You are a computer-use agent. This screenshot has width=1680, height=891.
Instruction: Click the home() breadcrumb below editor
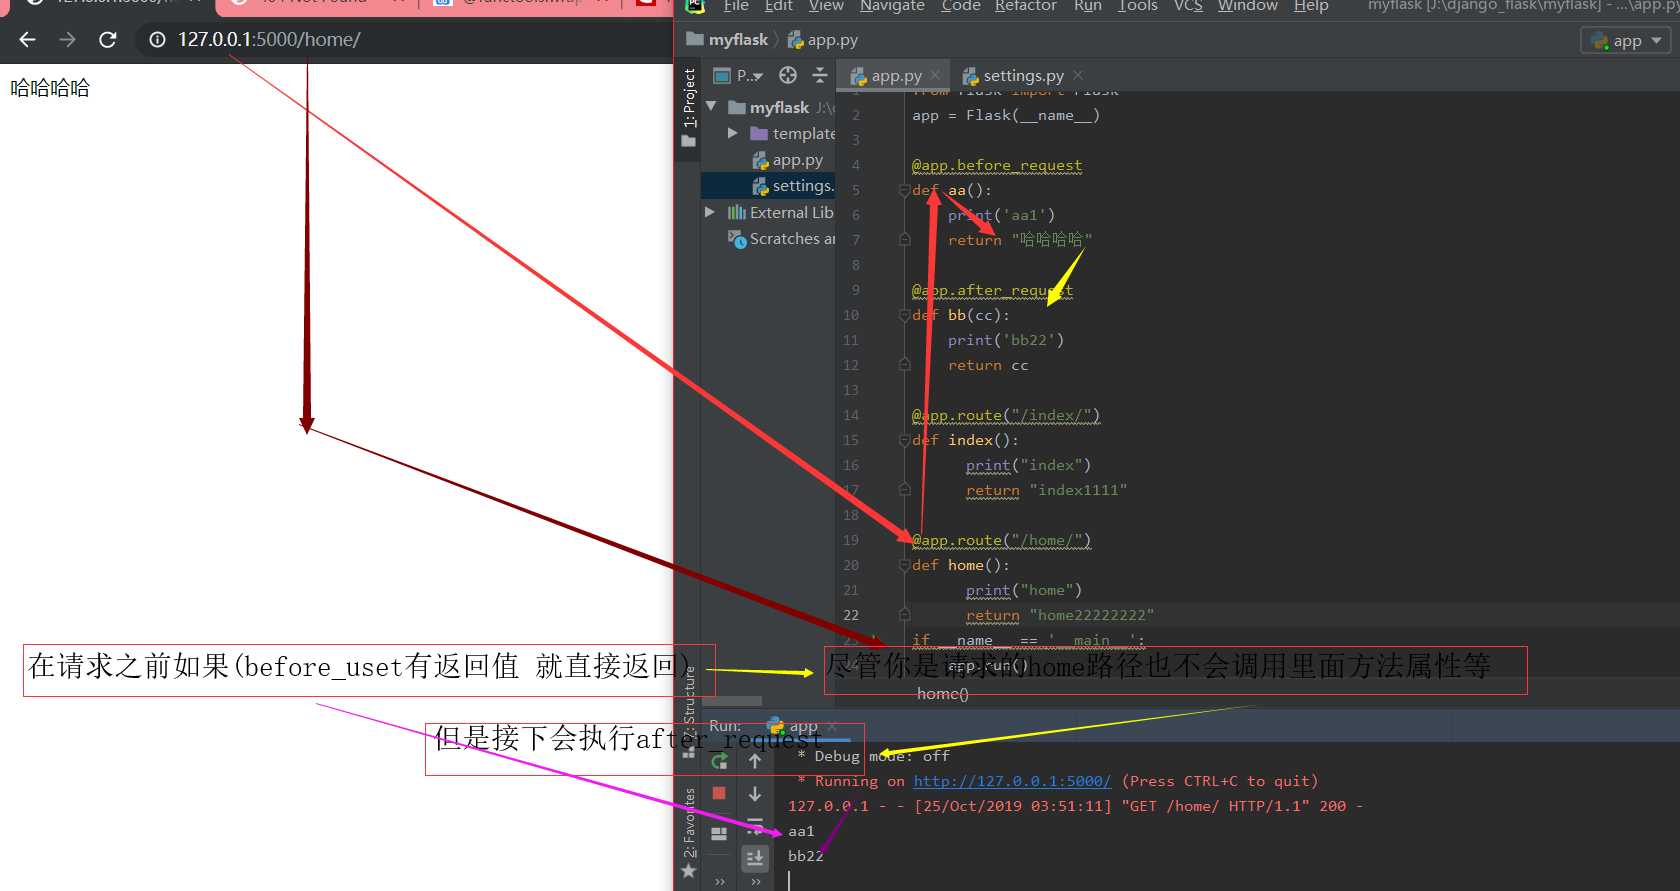click(942, 694)
